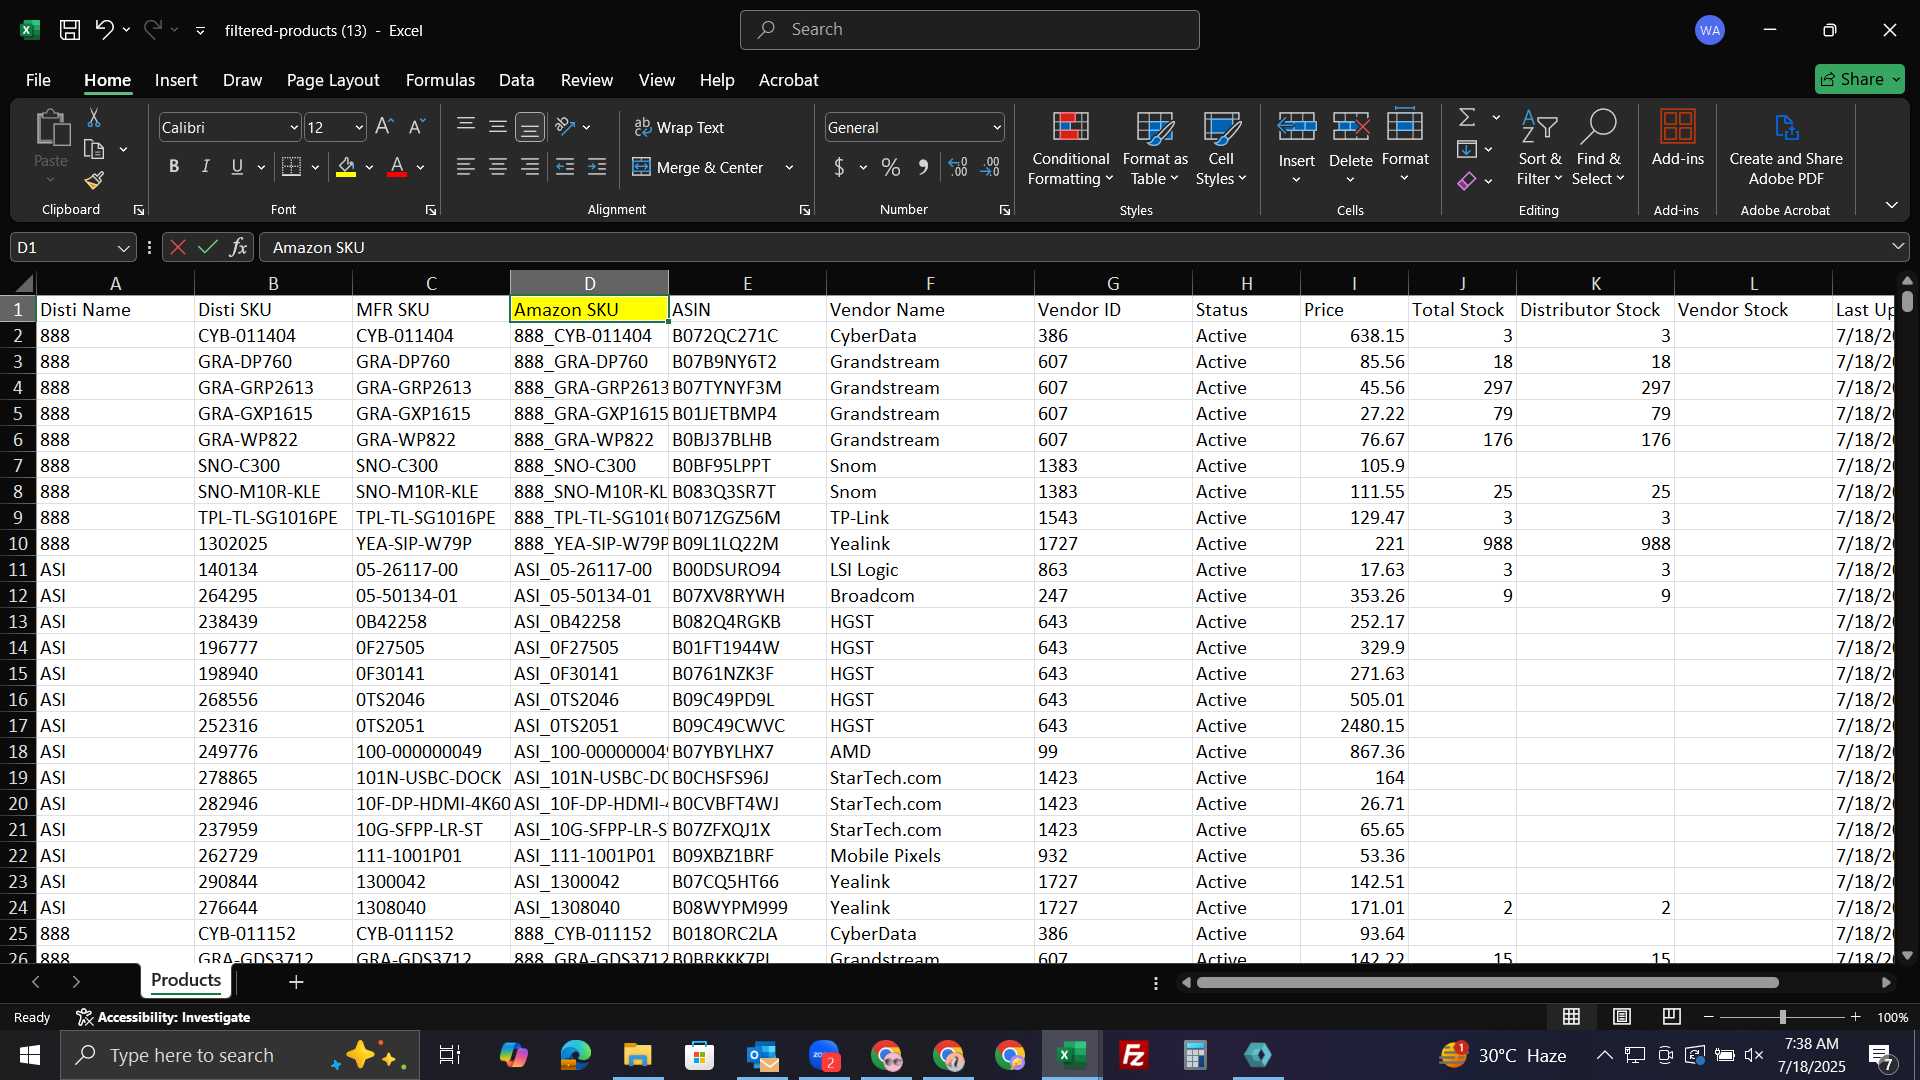Click the Copy icon in Clipboard group
1920x1080 pixels.
click(x=94, y=150)
